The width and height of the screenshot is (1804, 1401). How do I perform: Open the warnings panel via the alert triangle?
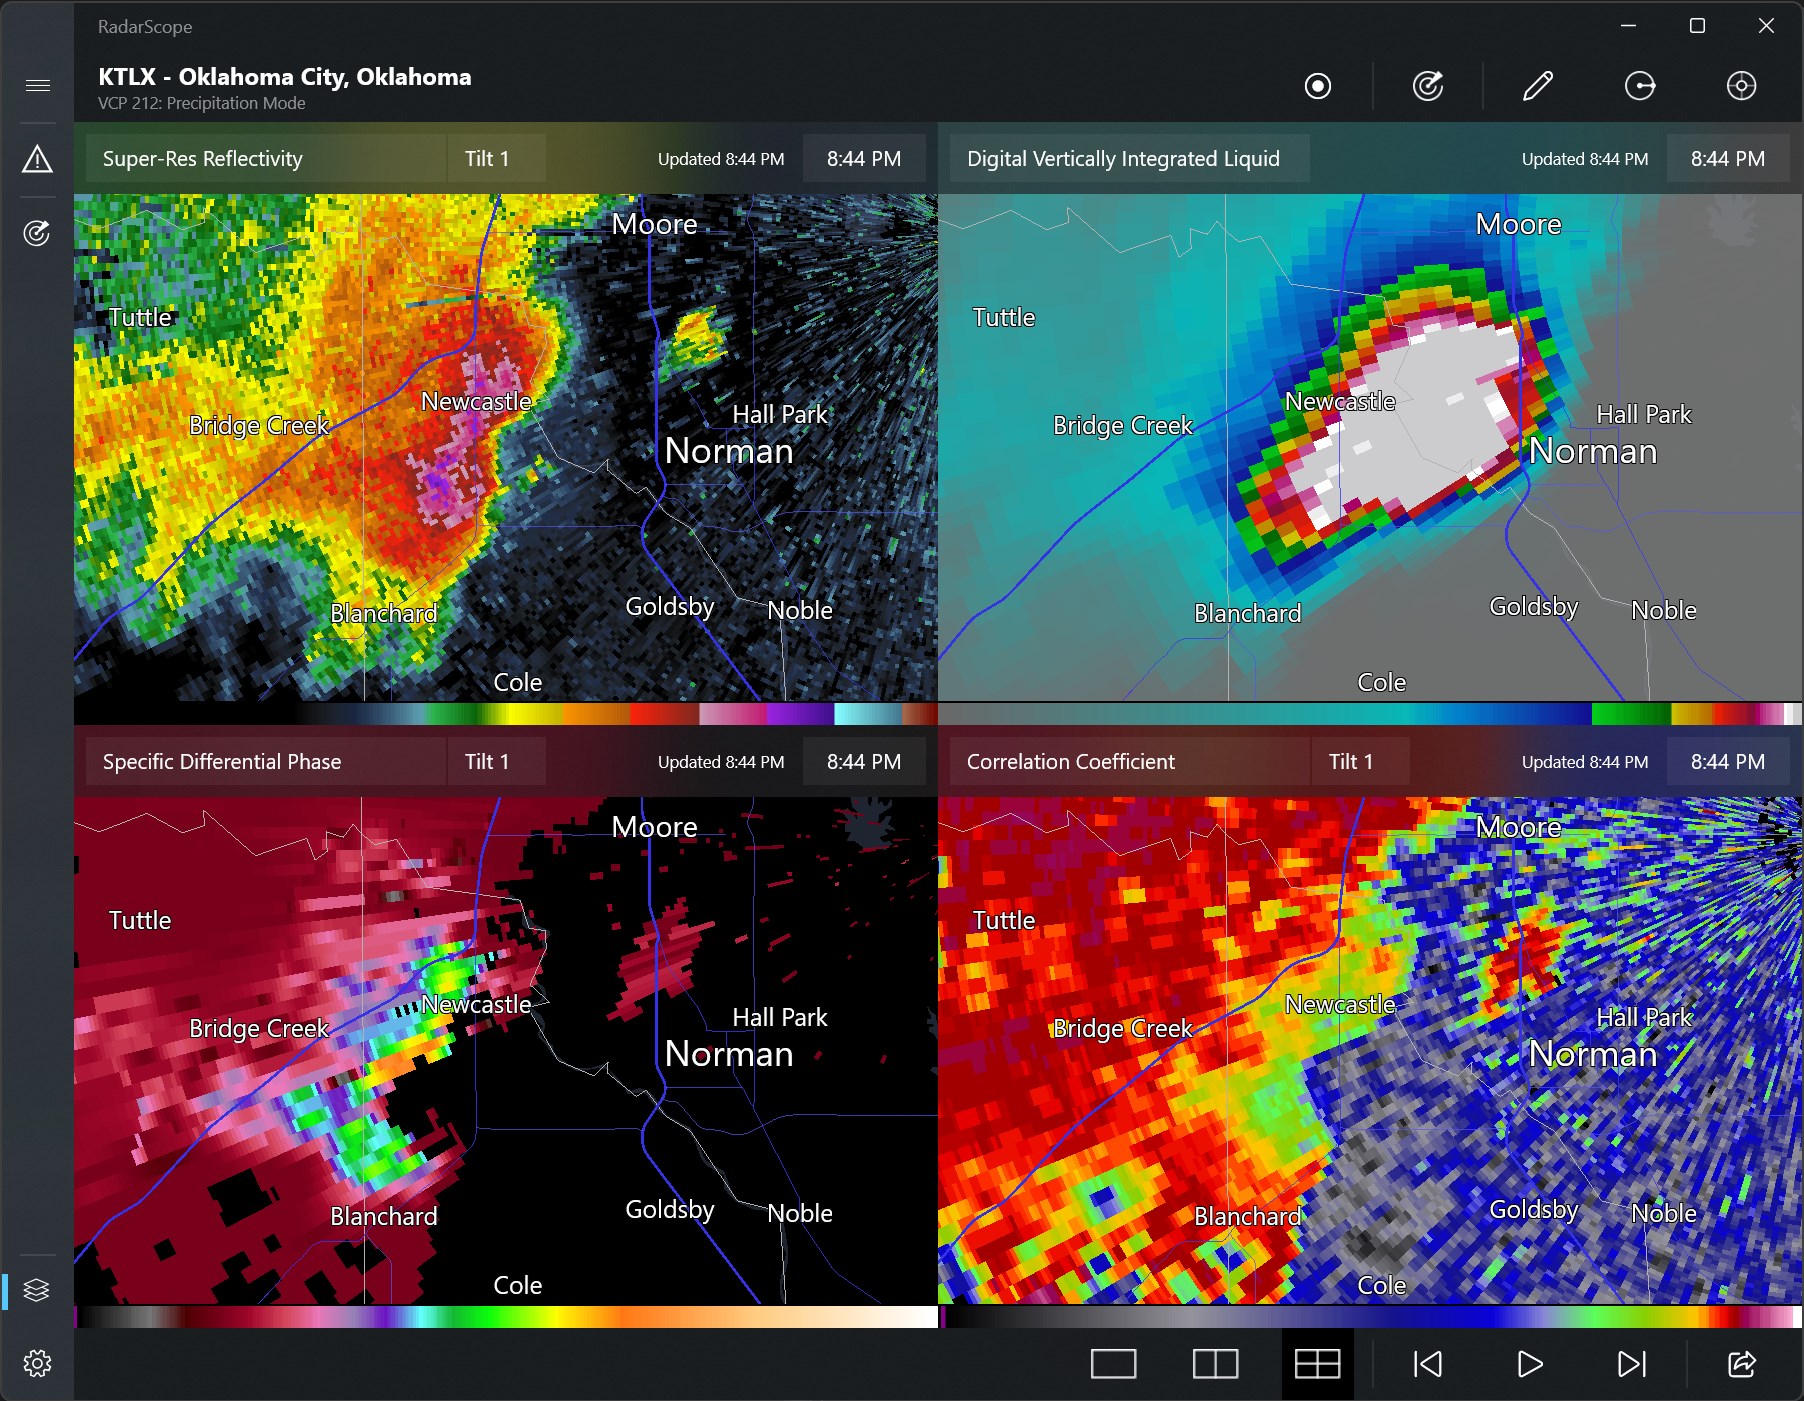point(37,158)
